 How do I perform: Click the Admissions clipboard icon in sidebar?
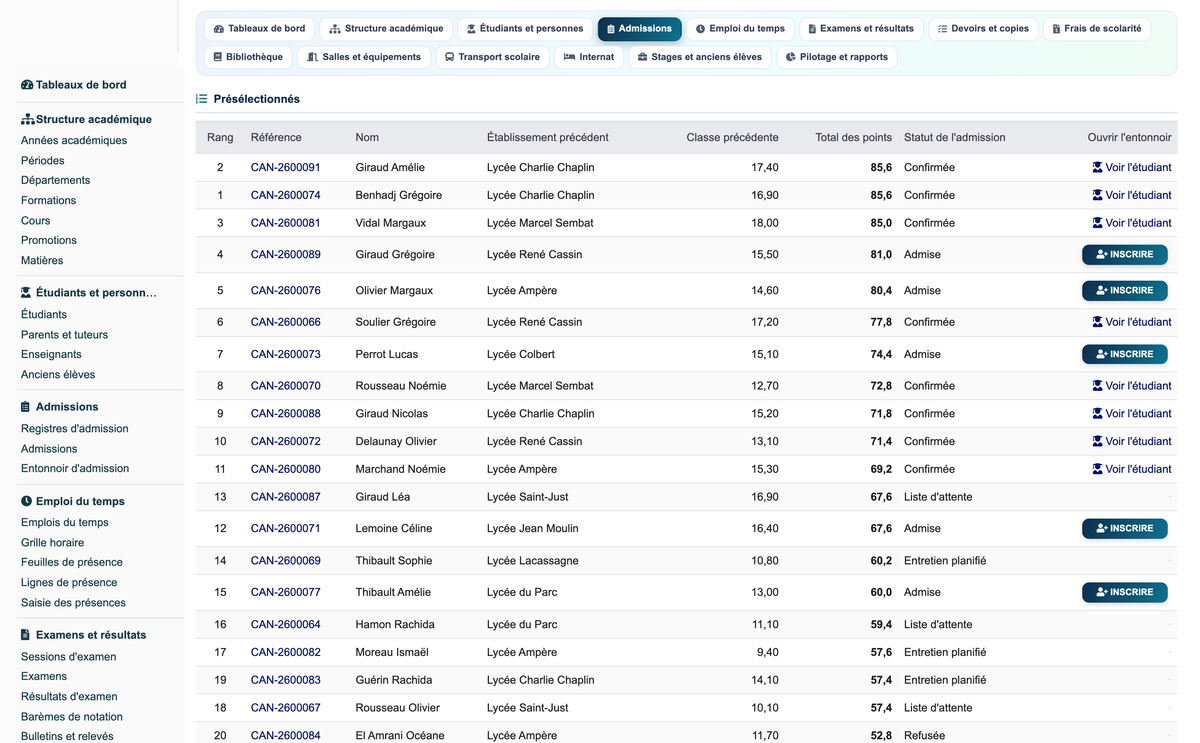click(x=26, y=407)
